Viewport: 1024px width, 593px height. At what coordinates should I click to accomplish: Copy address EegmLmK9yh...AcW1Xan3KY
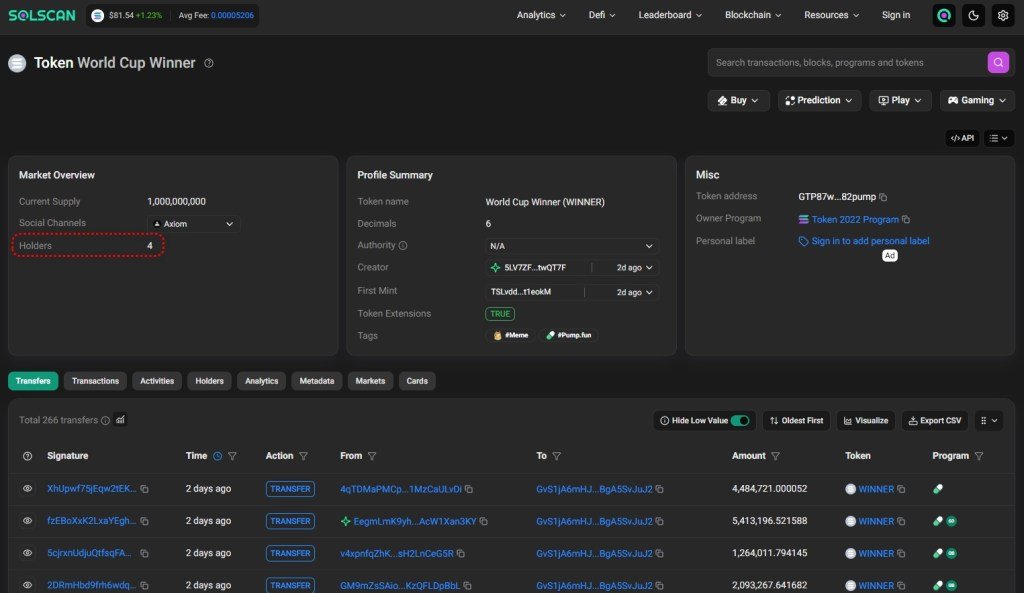[483, 521]
